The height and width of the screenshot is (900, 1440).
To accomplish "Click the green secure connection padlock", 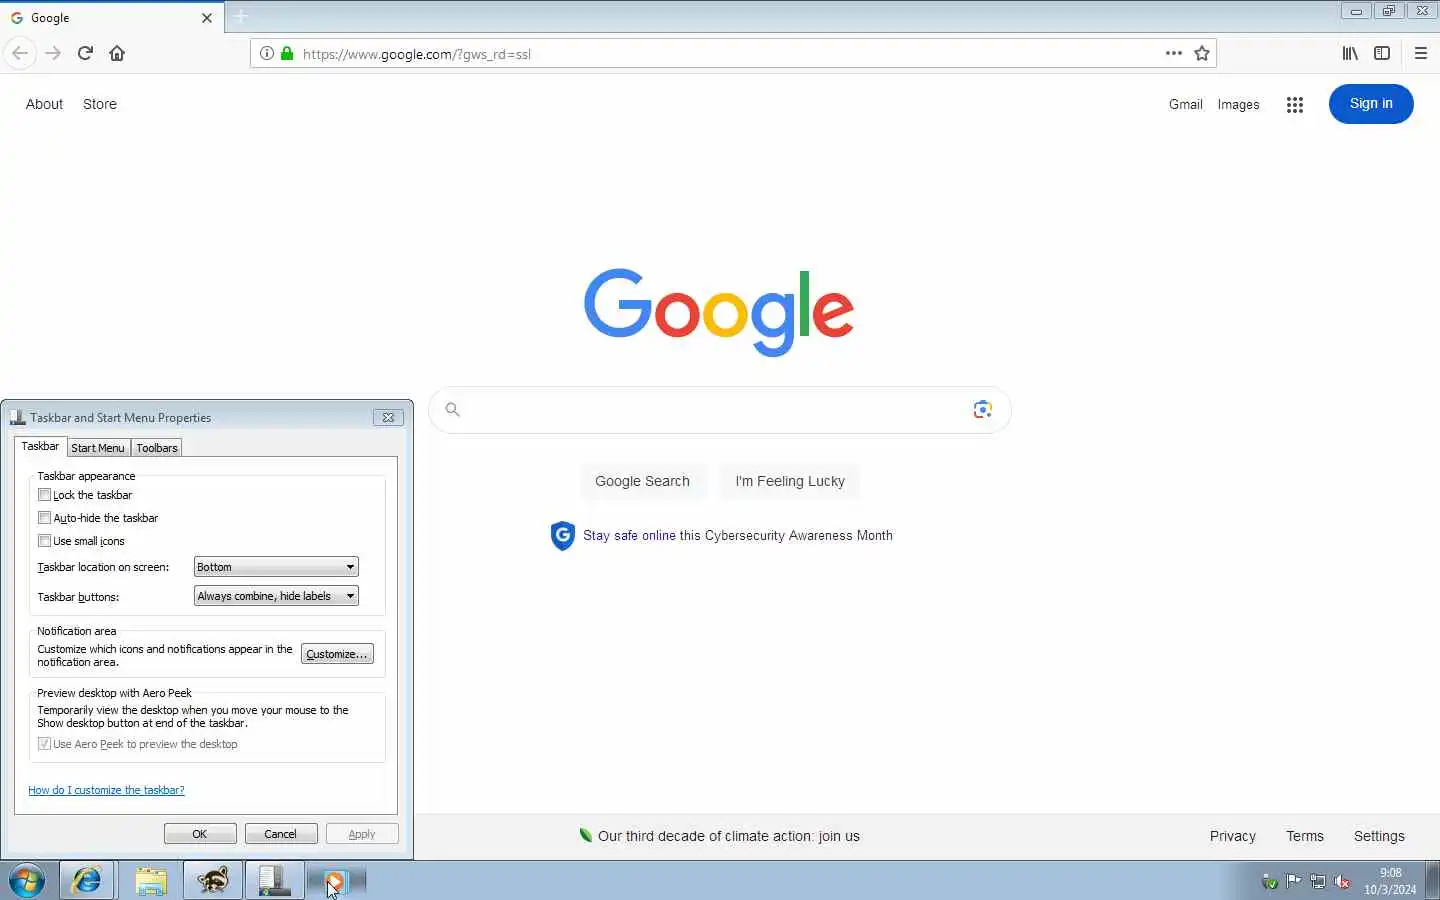I will 287,53.
